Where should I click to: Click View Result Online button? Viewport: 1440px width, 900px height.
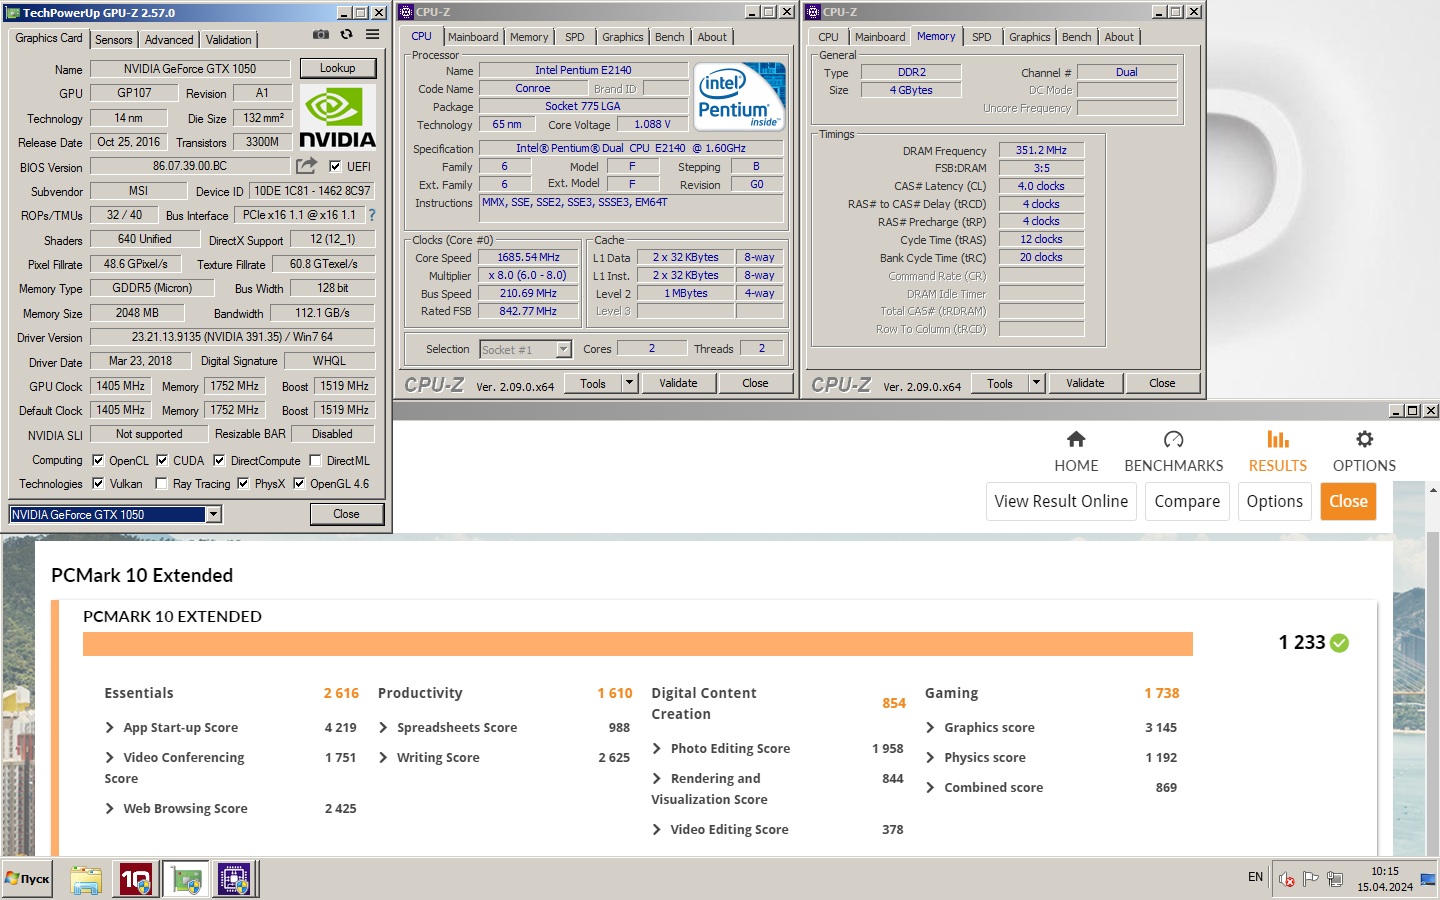pyautogui.click(x=1061, y=501)
